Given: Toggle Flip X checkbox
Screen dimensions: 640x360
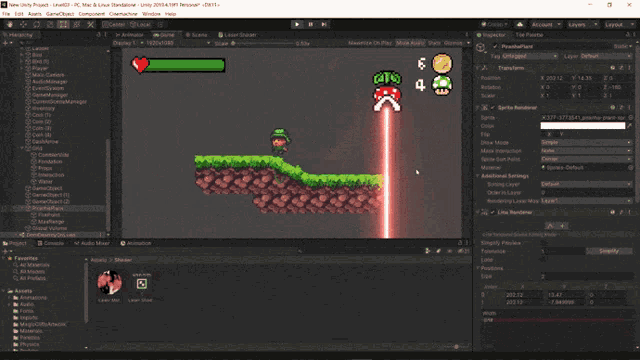Looking at the screenshot, I should pos(544,134).
